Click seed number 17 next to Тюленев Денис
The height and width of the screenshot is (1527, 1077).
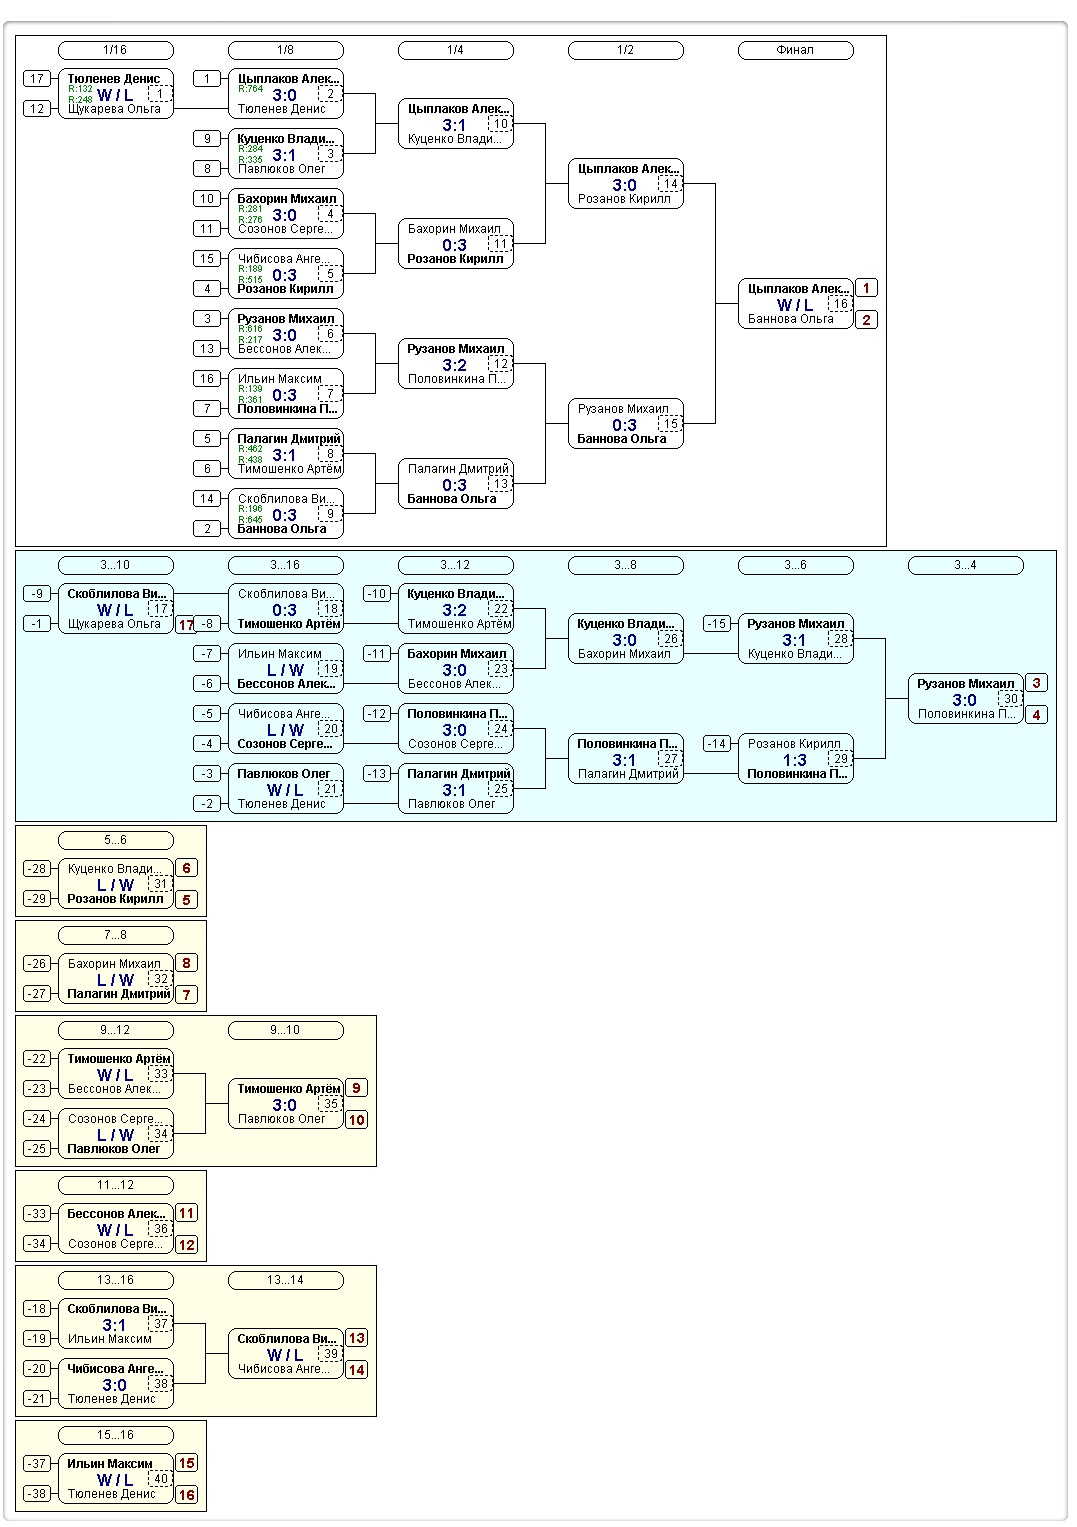(x=37, y=79)
